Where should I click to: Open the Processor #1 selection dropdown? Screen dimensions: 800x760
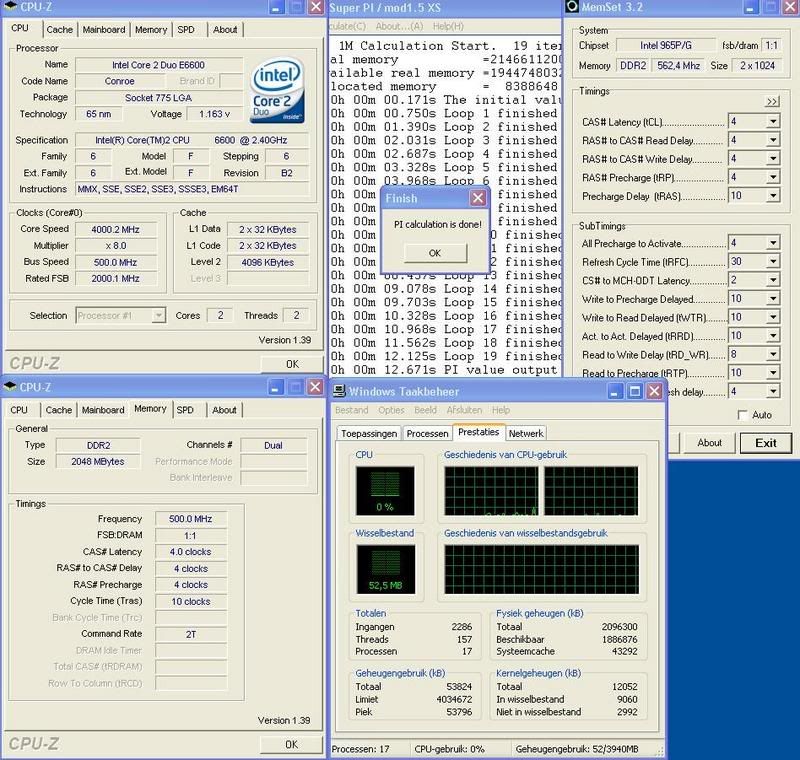[159, 316]
